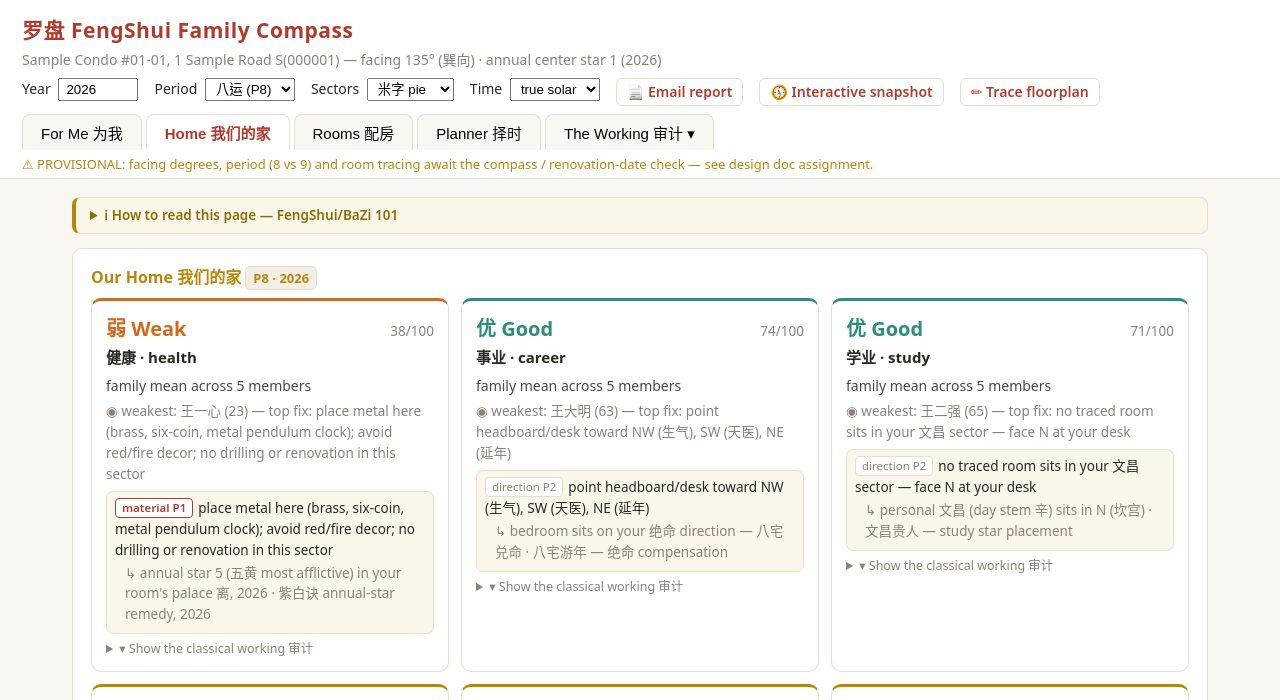Click the 71/100 study score
Screen dimensions: 1280x700
click(x=1152, y=331)
